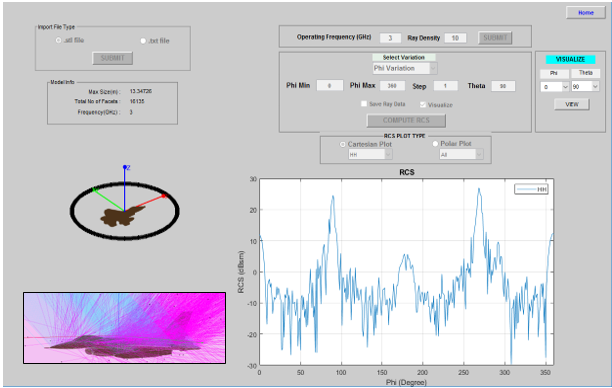The height and width of the screenshot is (388, 612).
Task: Click the Max Size value 13.34726
Action: click(x=141, y=91)
